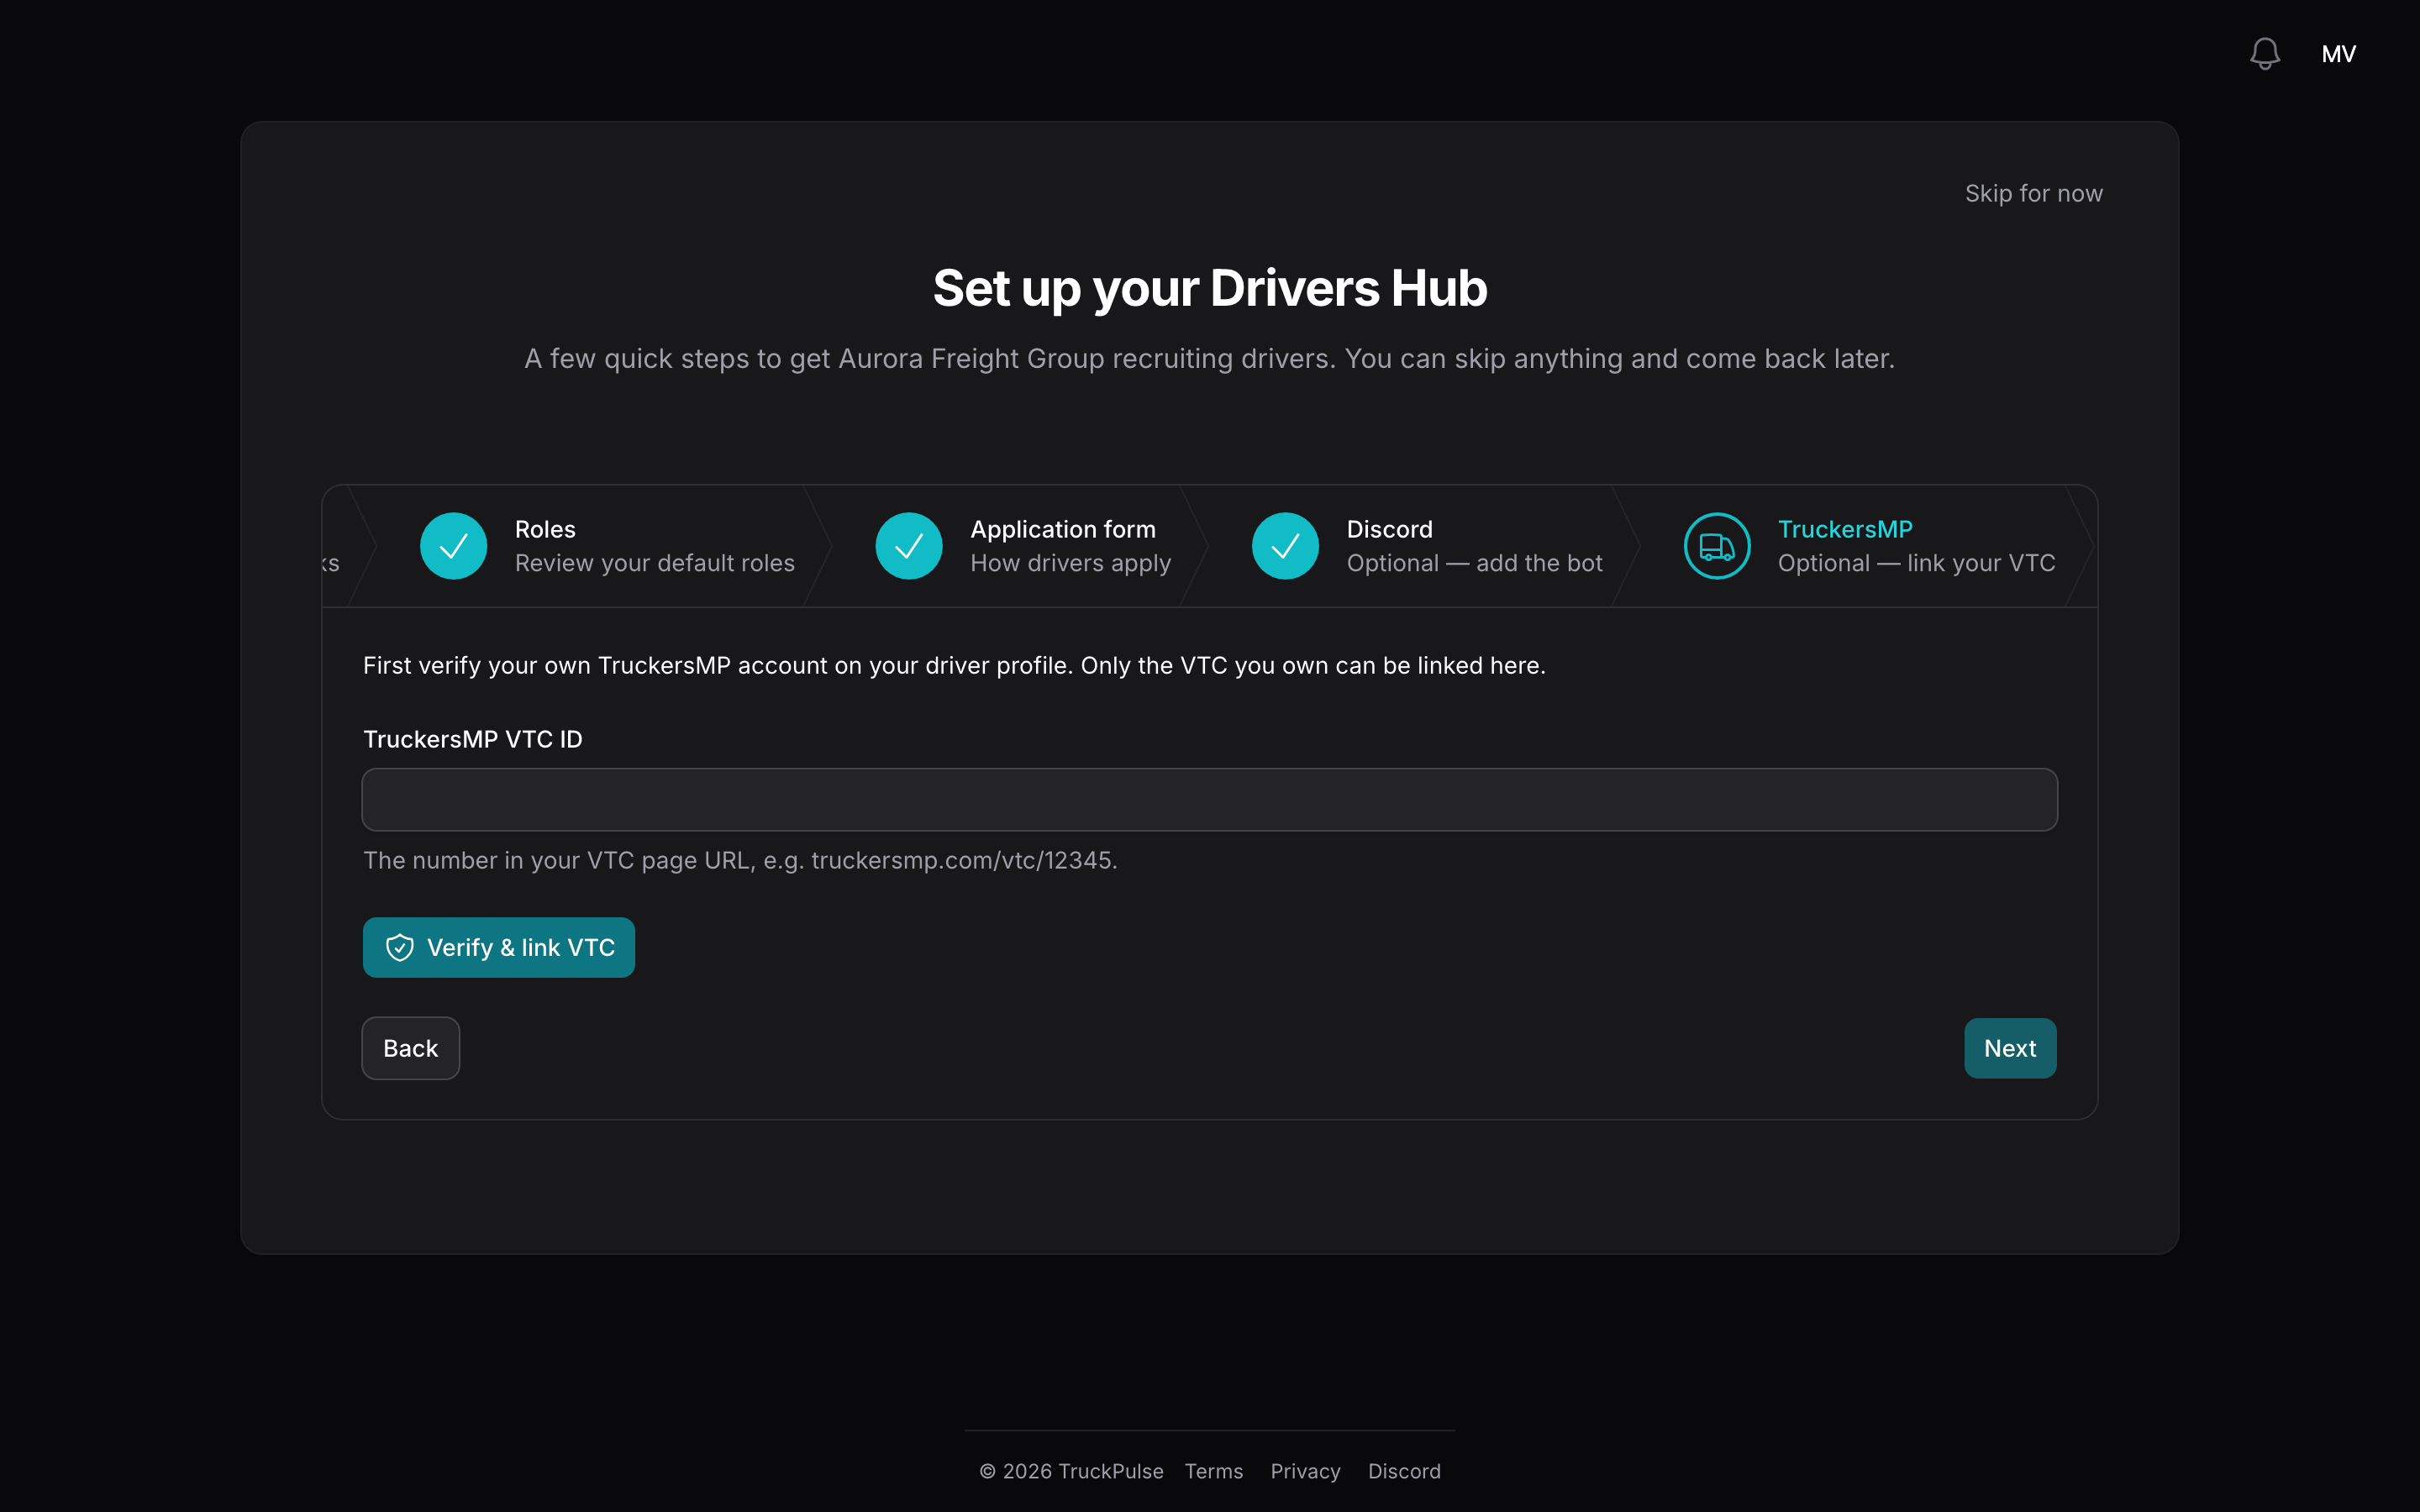
Task: Click the Discord step checkmark icon
Action: tap(1285, 546)
